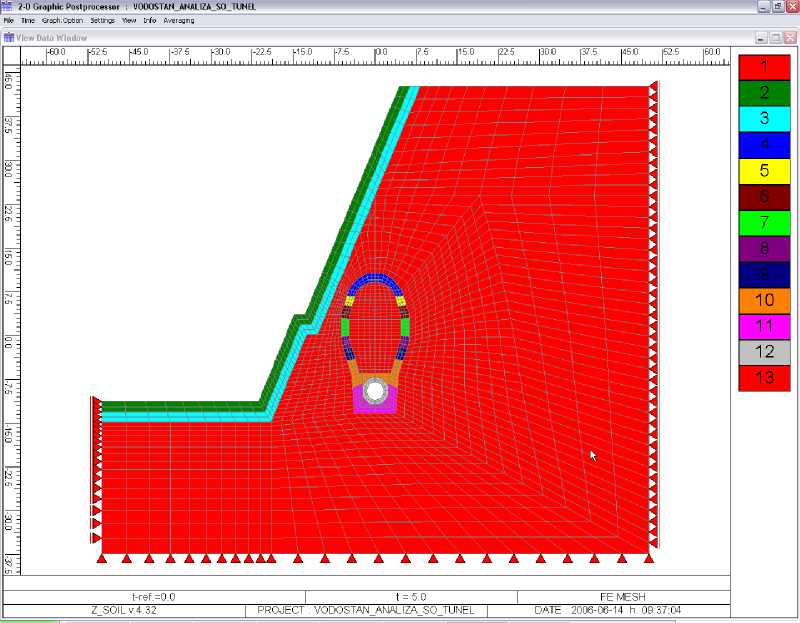The width and height of the screenshot is (800, 623).
Task: Click the 2-D Graphic Postprocessor title bar icon
Action: tap(8, 6)
